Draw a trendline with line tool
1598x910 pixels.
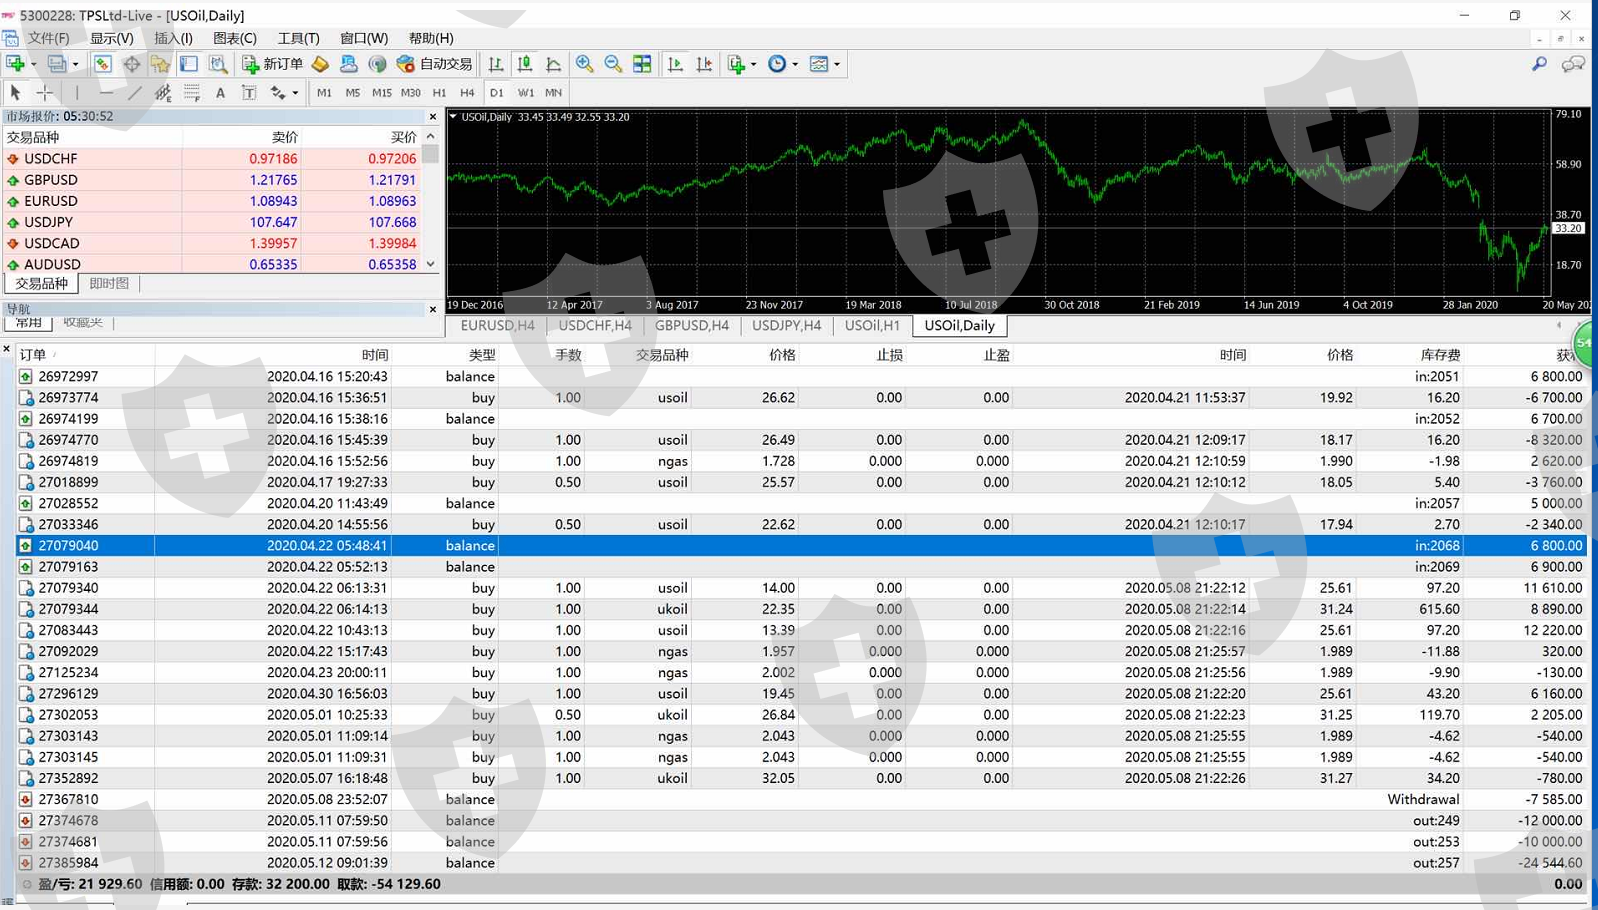[135, 93]
